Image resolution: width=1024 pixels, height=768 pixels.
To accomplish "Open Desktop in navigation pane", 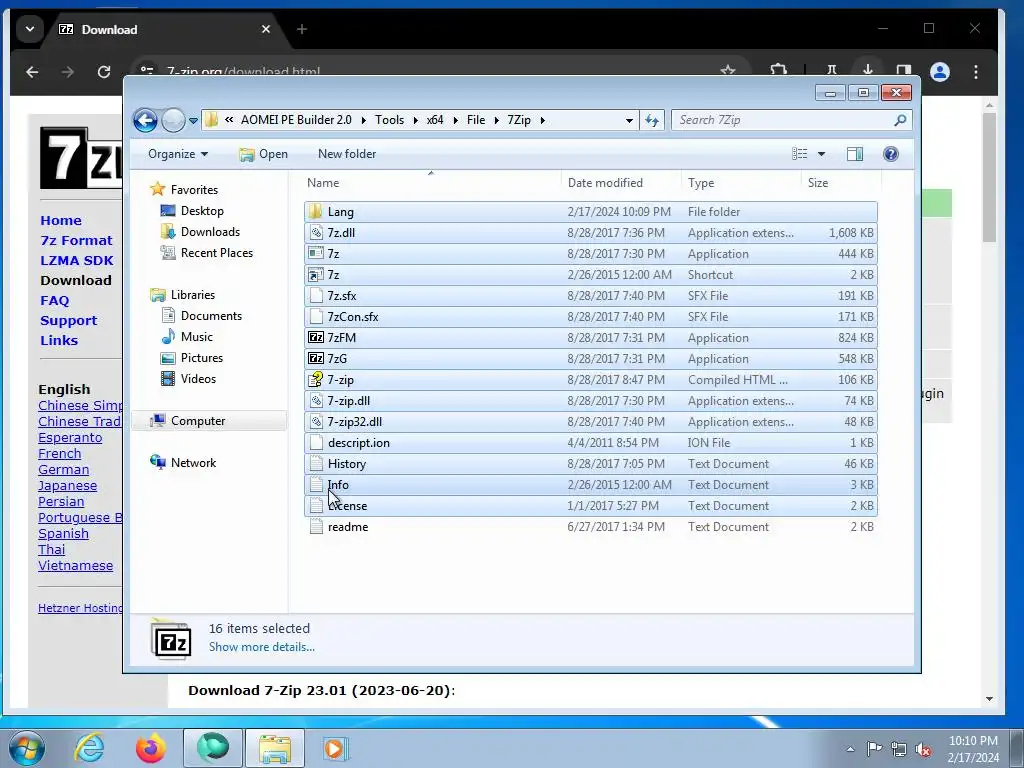I will coord(202,211).
